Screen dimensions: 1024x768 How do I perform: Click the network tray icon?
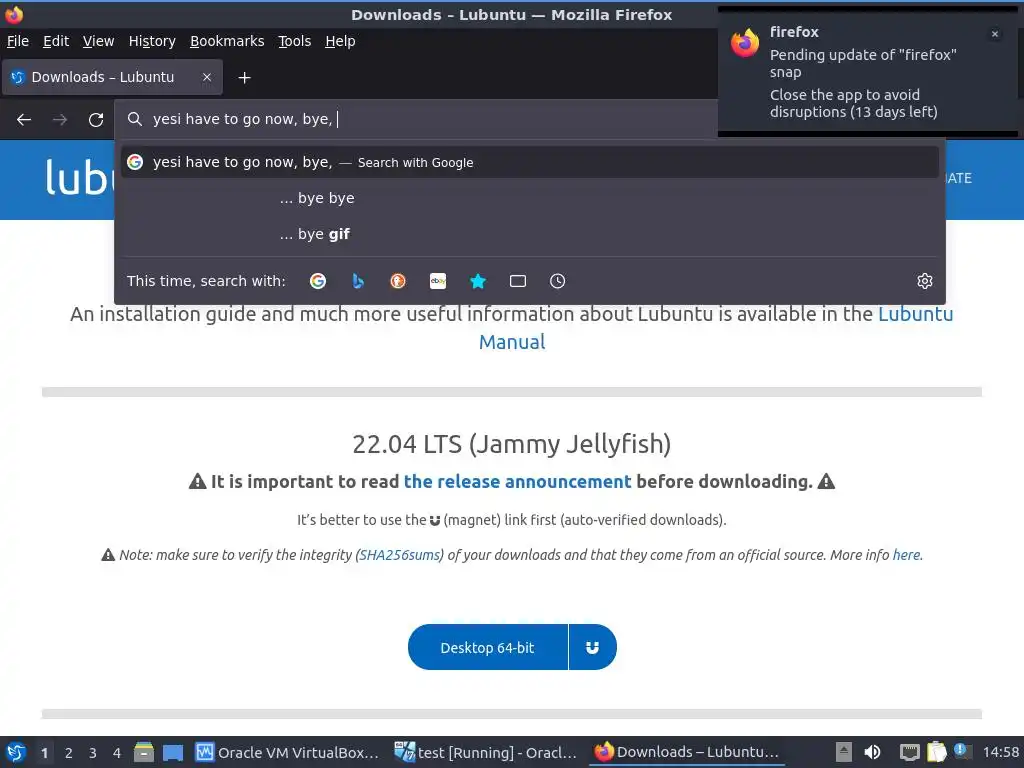click(910, 752)
